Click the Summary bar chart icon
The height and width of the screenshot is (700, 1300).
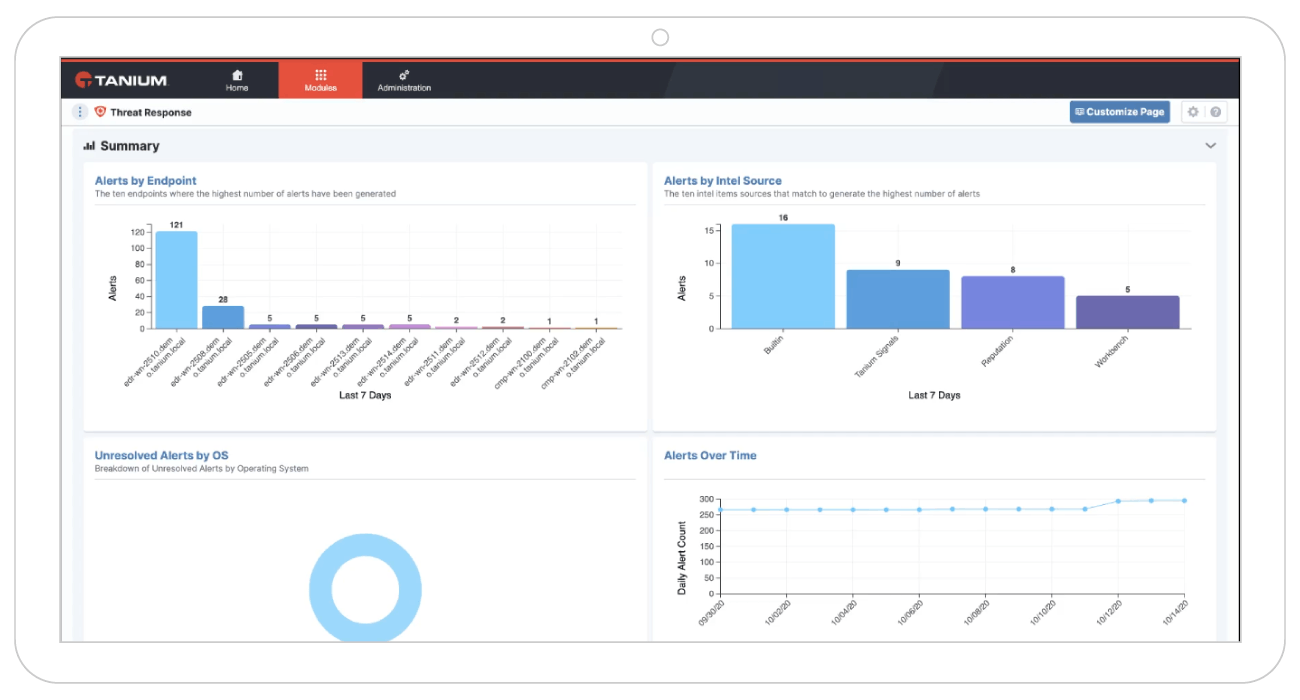coord(89,146)
